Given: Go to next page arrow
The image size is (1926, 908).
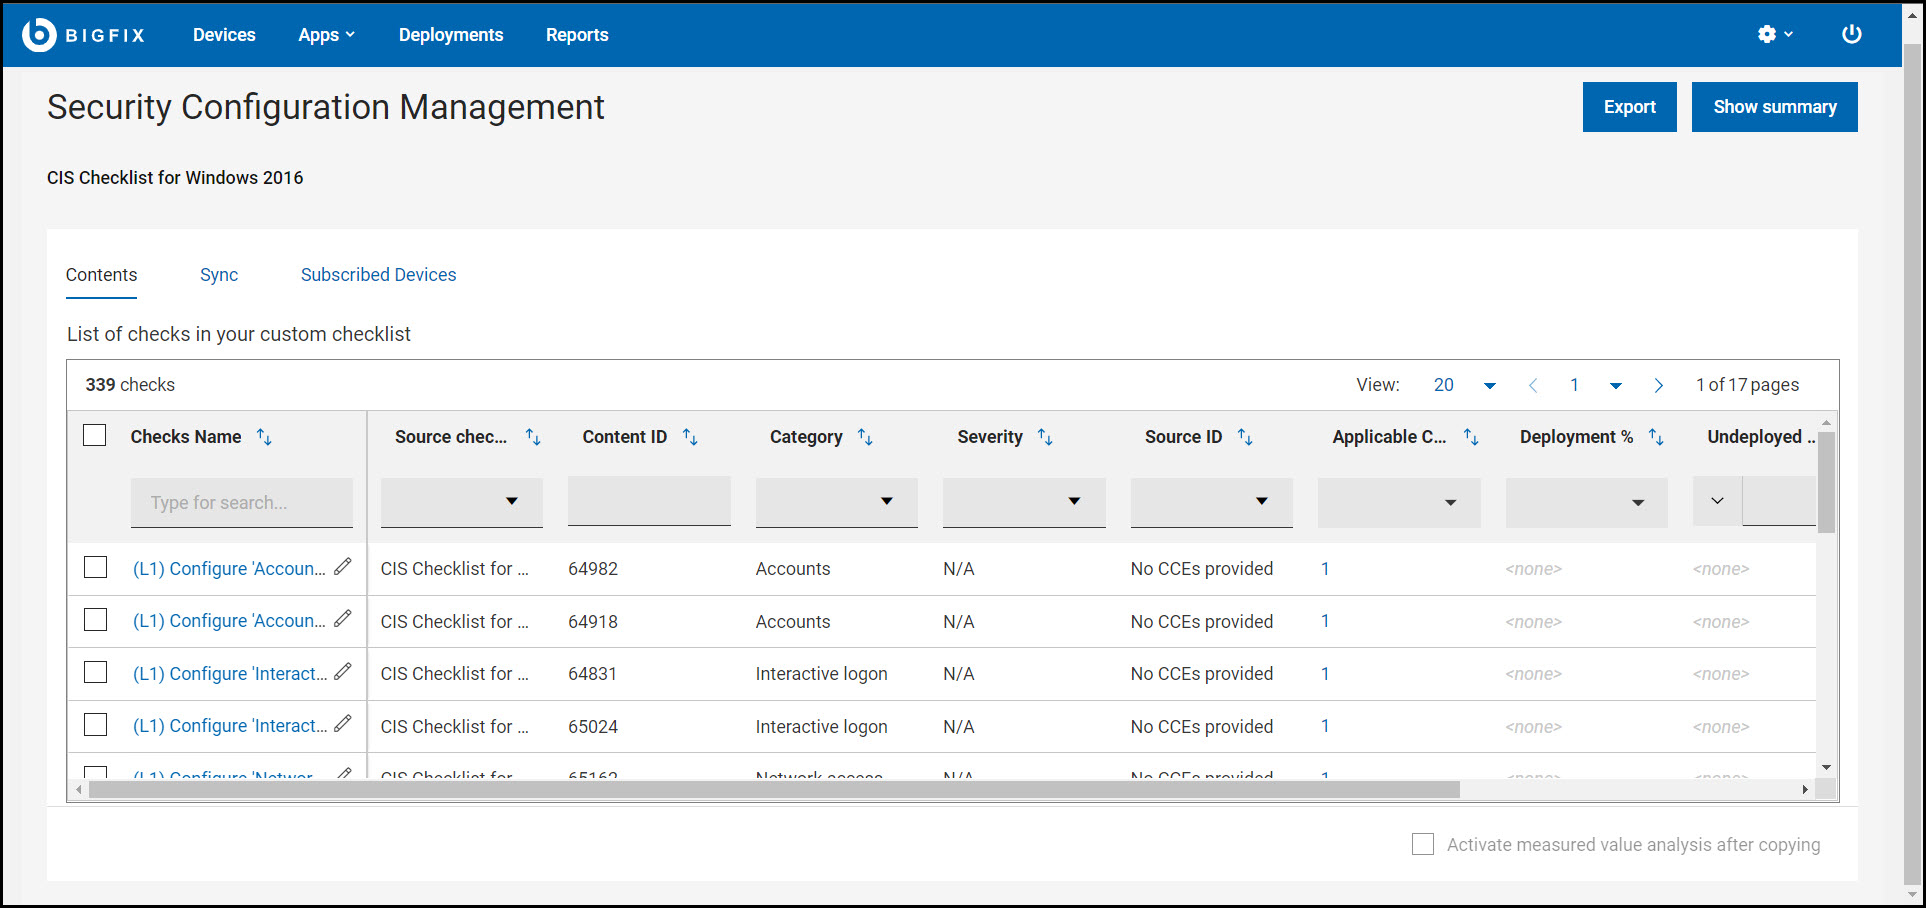Looking at the screenshot, I should tap(1658, 386).
